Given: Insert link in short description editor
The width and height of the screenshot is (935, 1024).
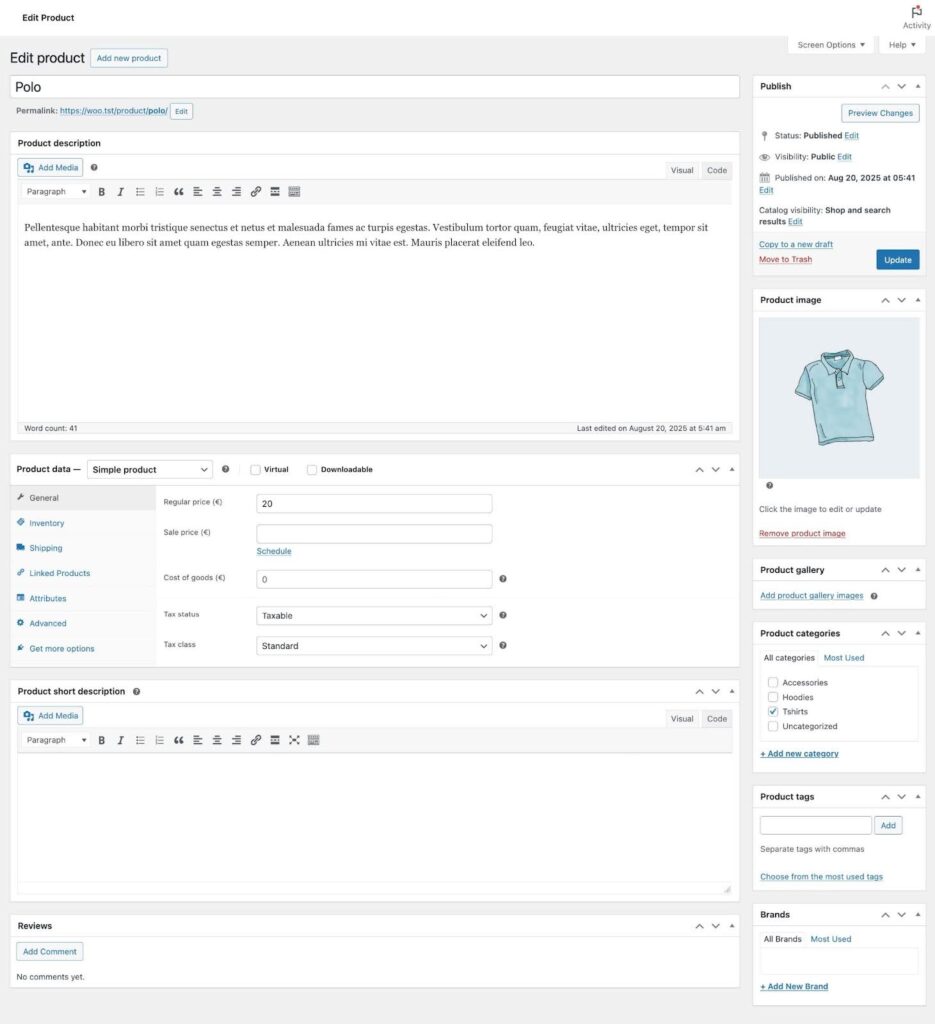Looking at the screenshot, I should pyautogui.click(x=256, y=740).
